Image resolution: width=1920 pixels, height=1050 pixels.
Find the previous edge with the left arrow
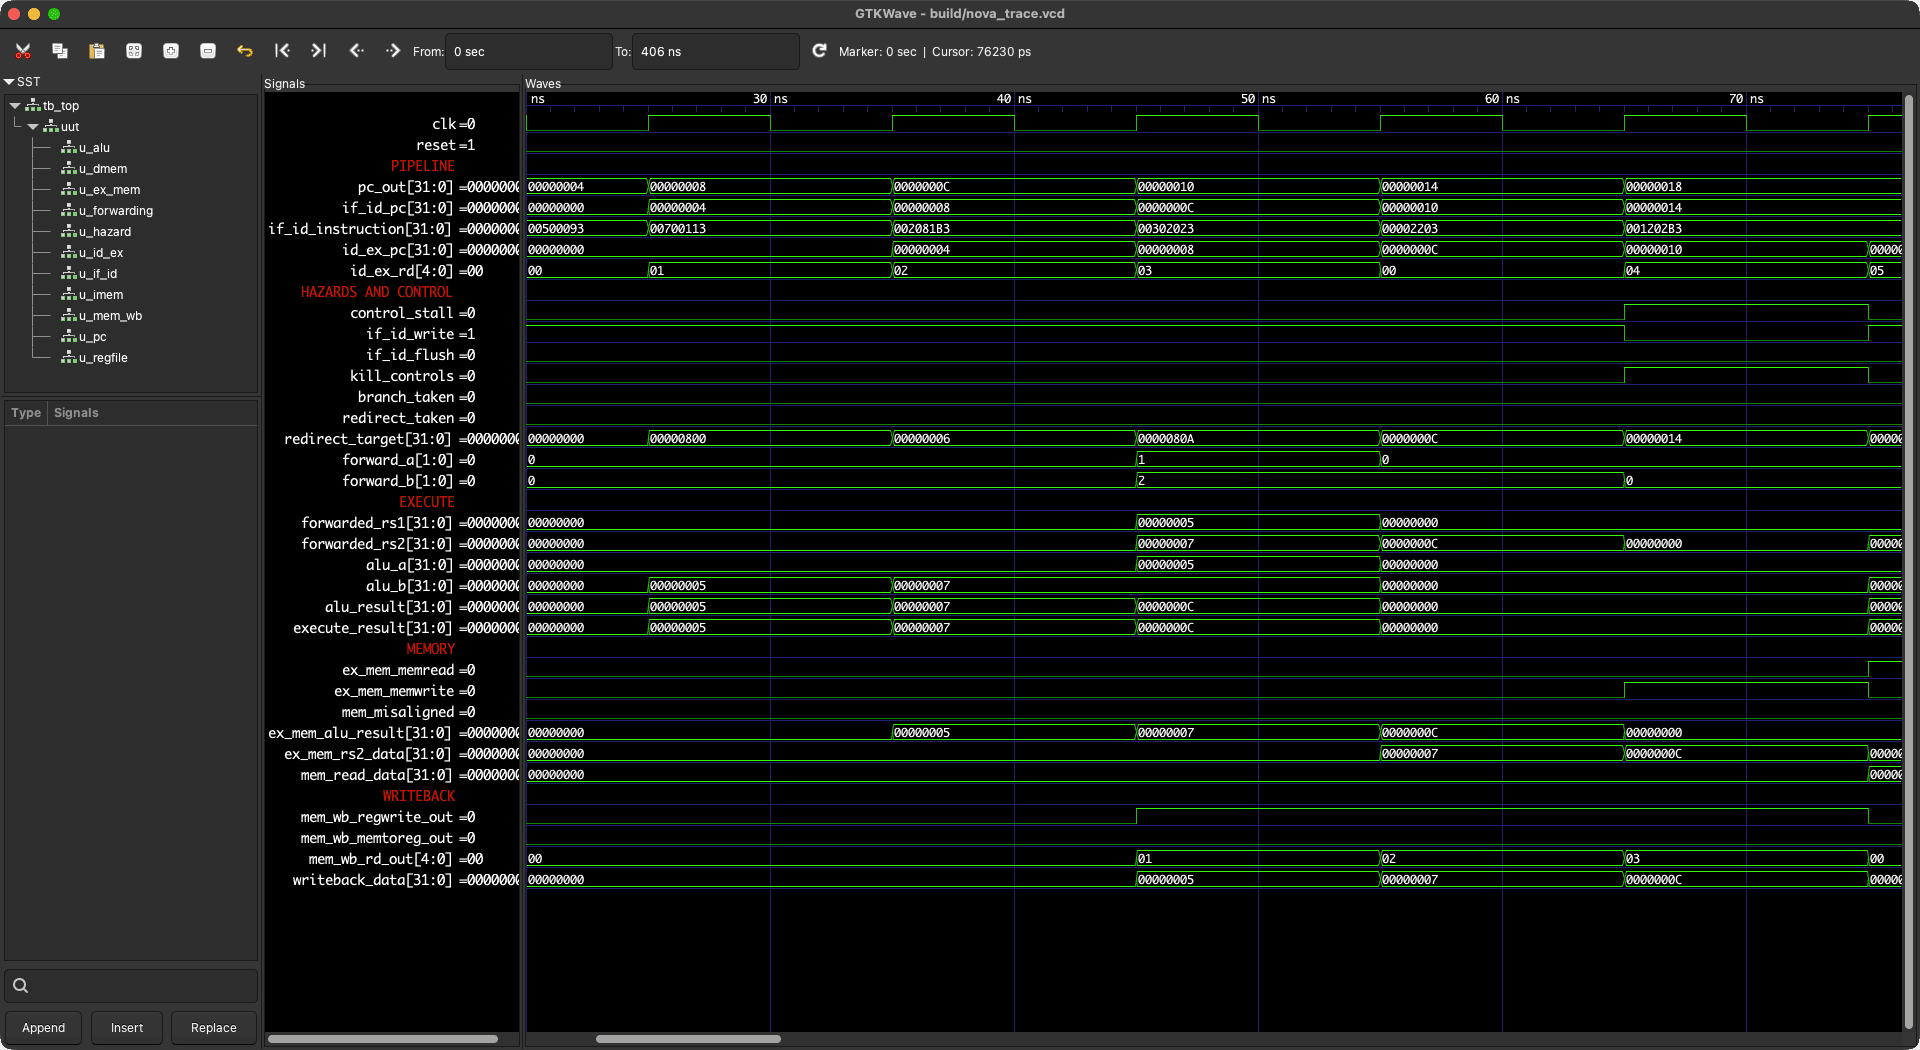(x=356, y=50)
